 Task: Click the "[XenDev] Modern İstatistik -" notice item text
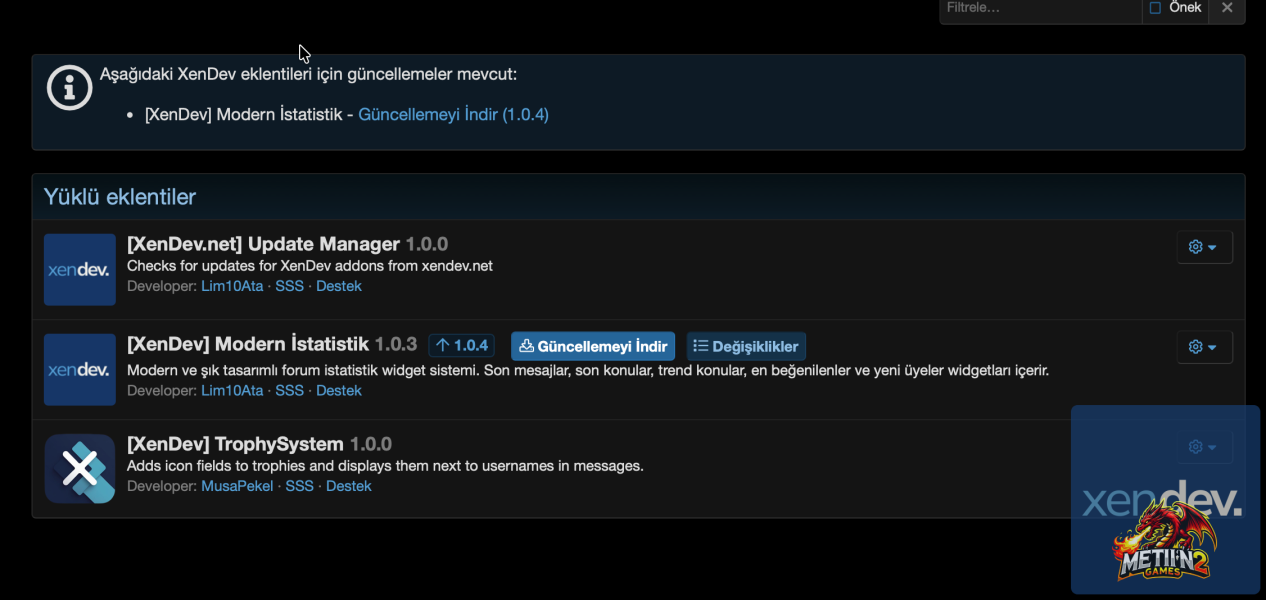coord(249,114)
